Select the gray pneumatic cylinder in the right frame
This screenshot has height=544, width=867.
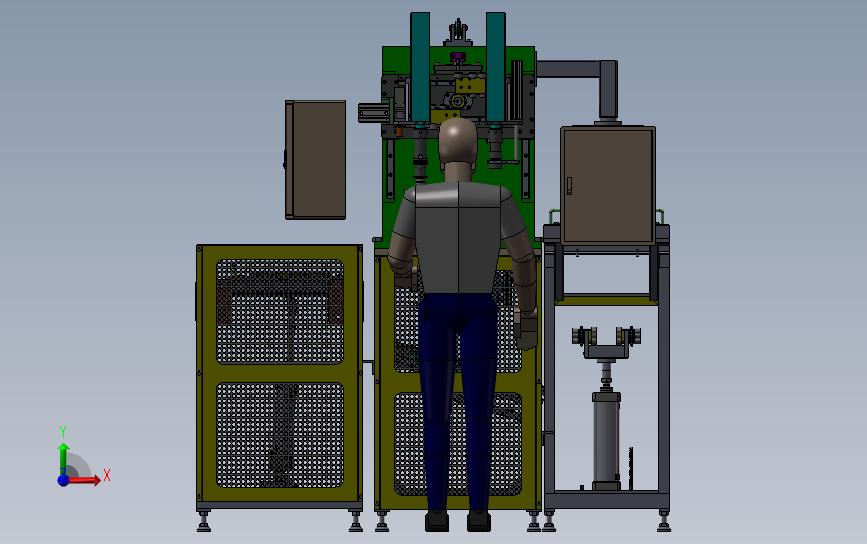pyautogui.click(x=606, y=440)
